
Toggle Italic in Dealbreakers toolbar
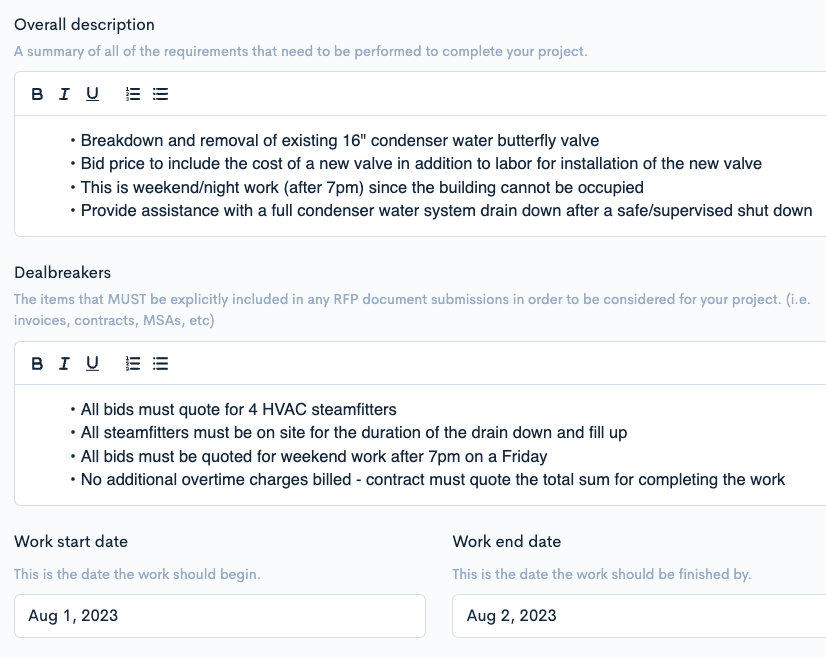coord(64,364)
